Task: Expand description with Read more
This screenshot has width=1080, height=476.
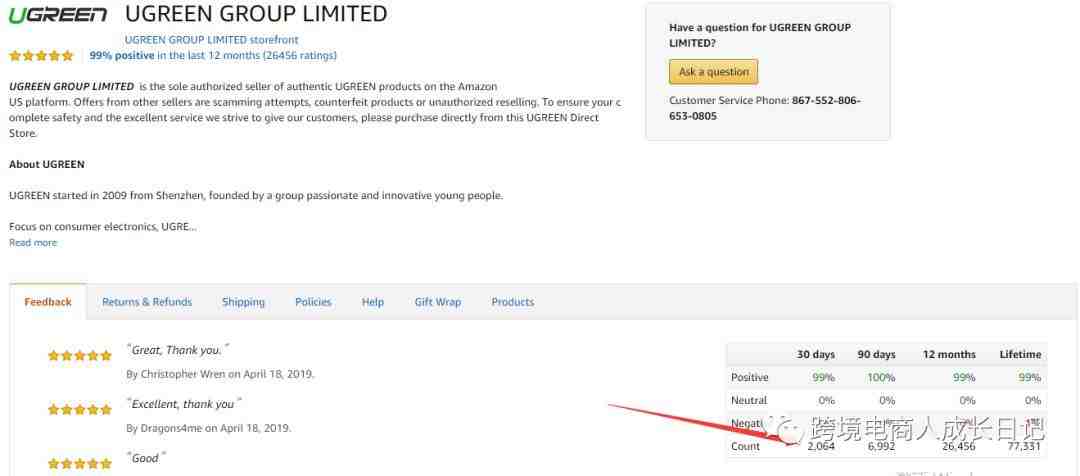Action: point(33,242)
